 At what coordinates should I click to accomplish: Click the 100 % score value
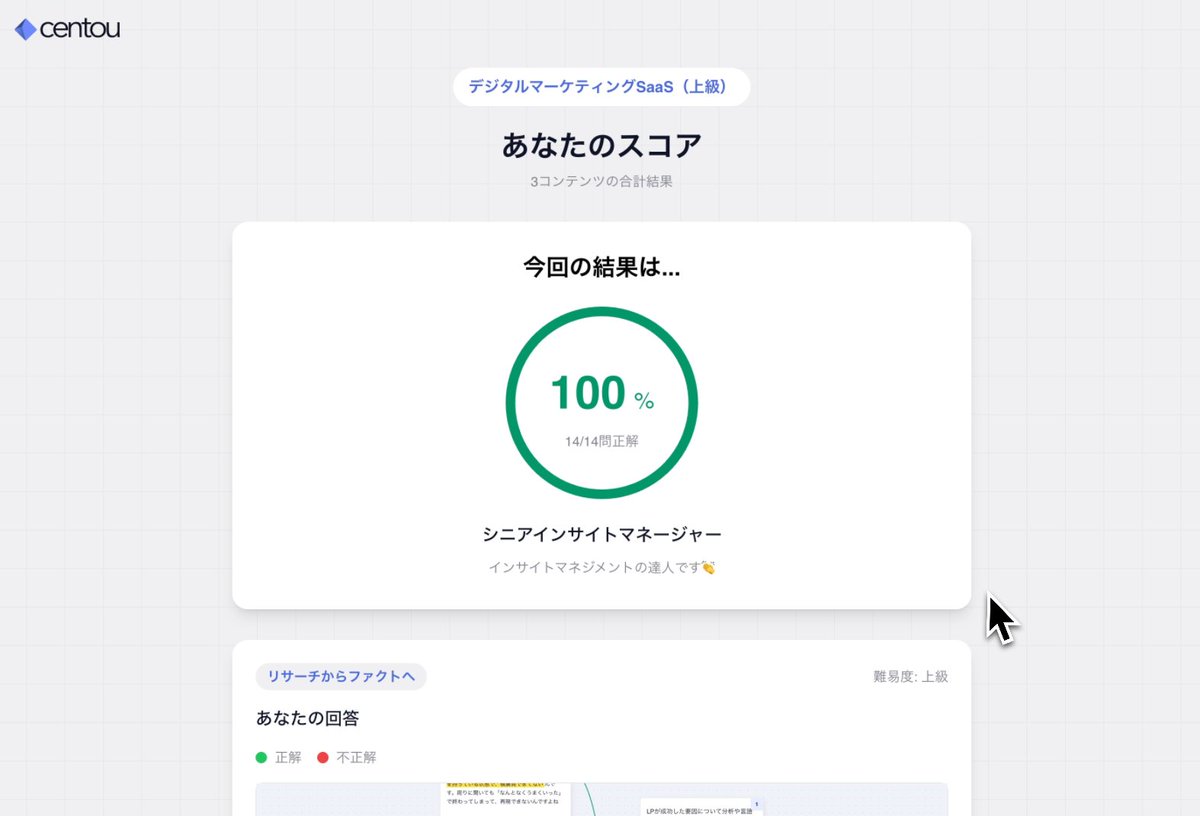pyautogui.click(x=601, y=394)
